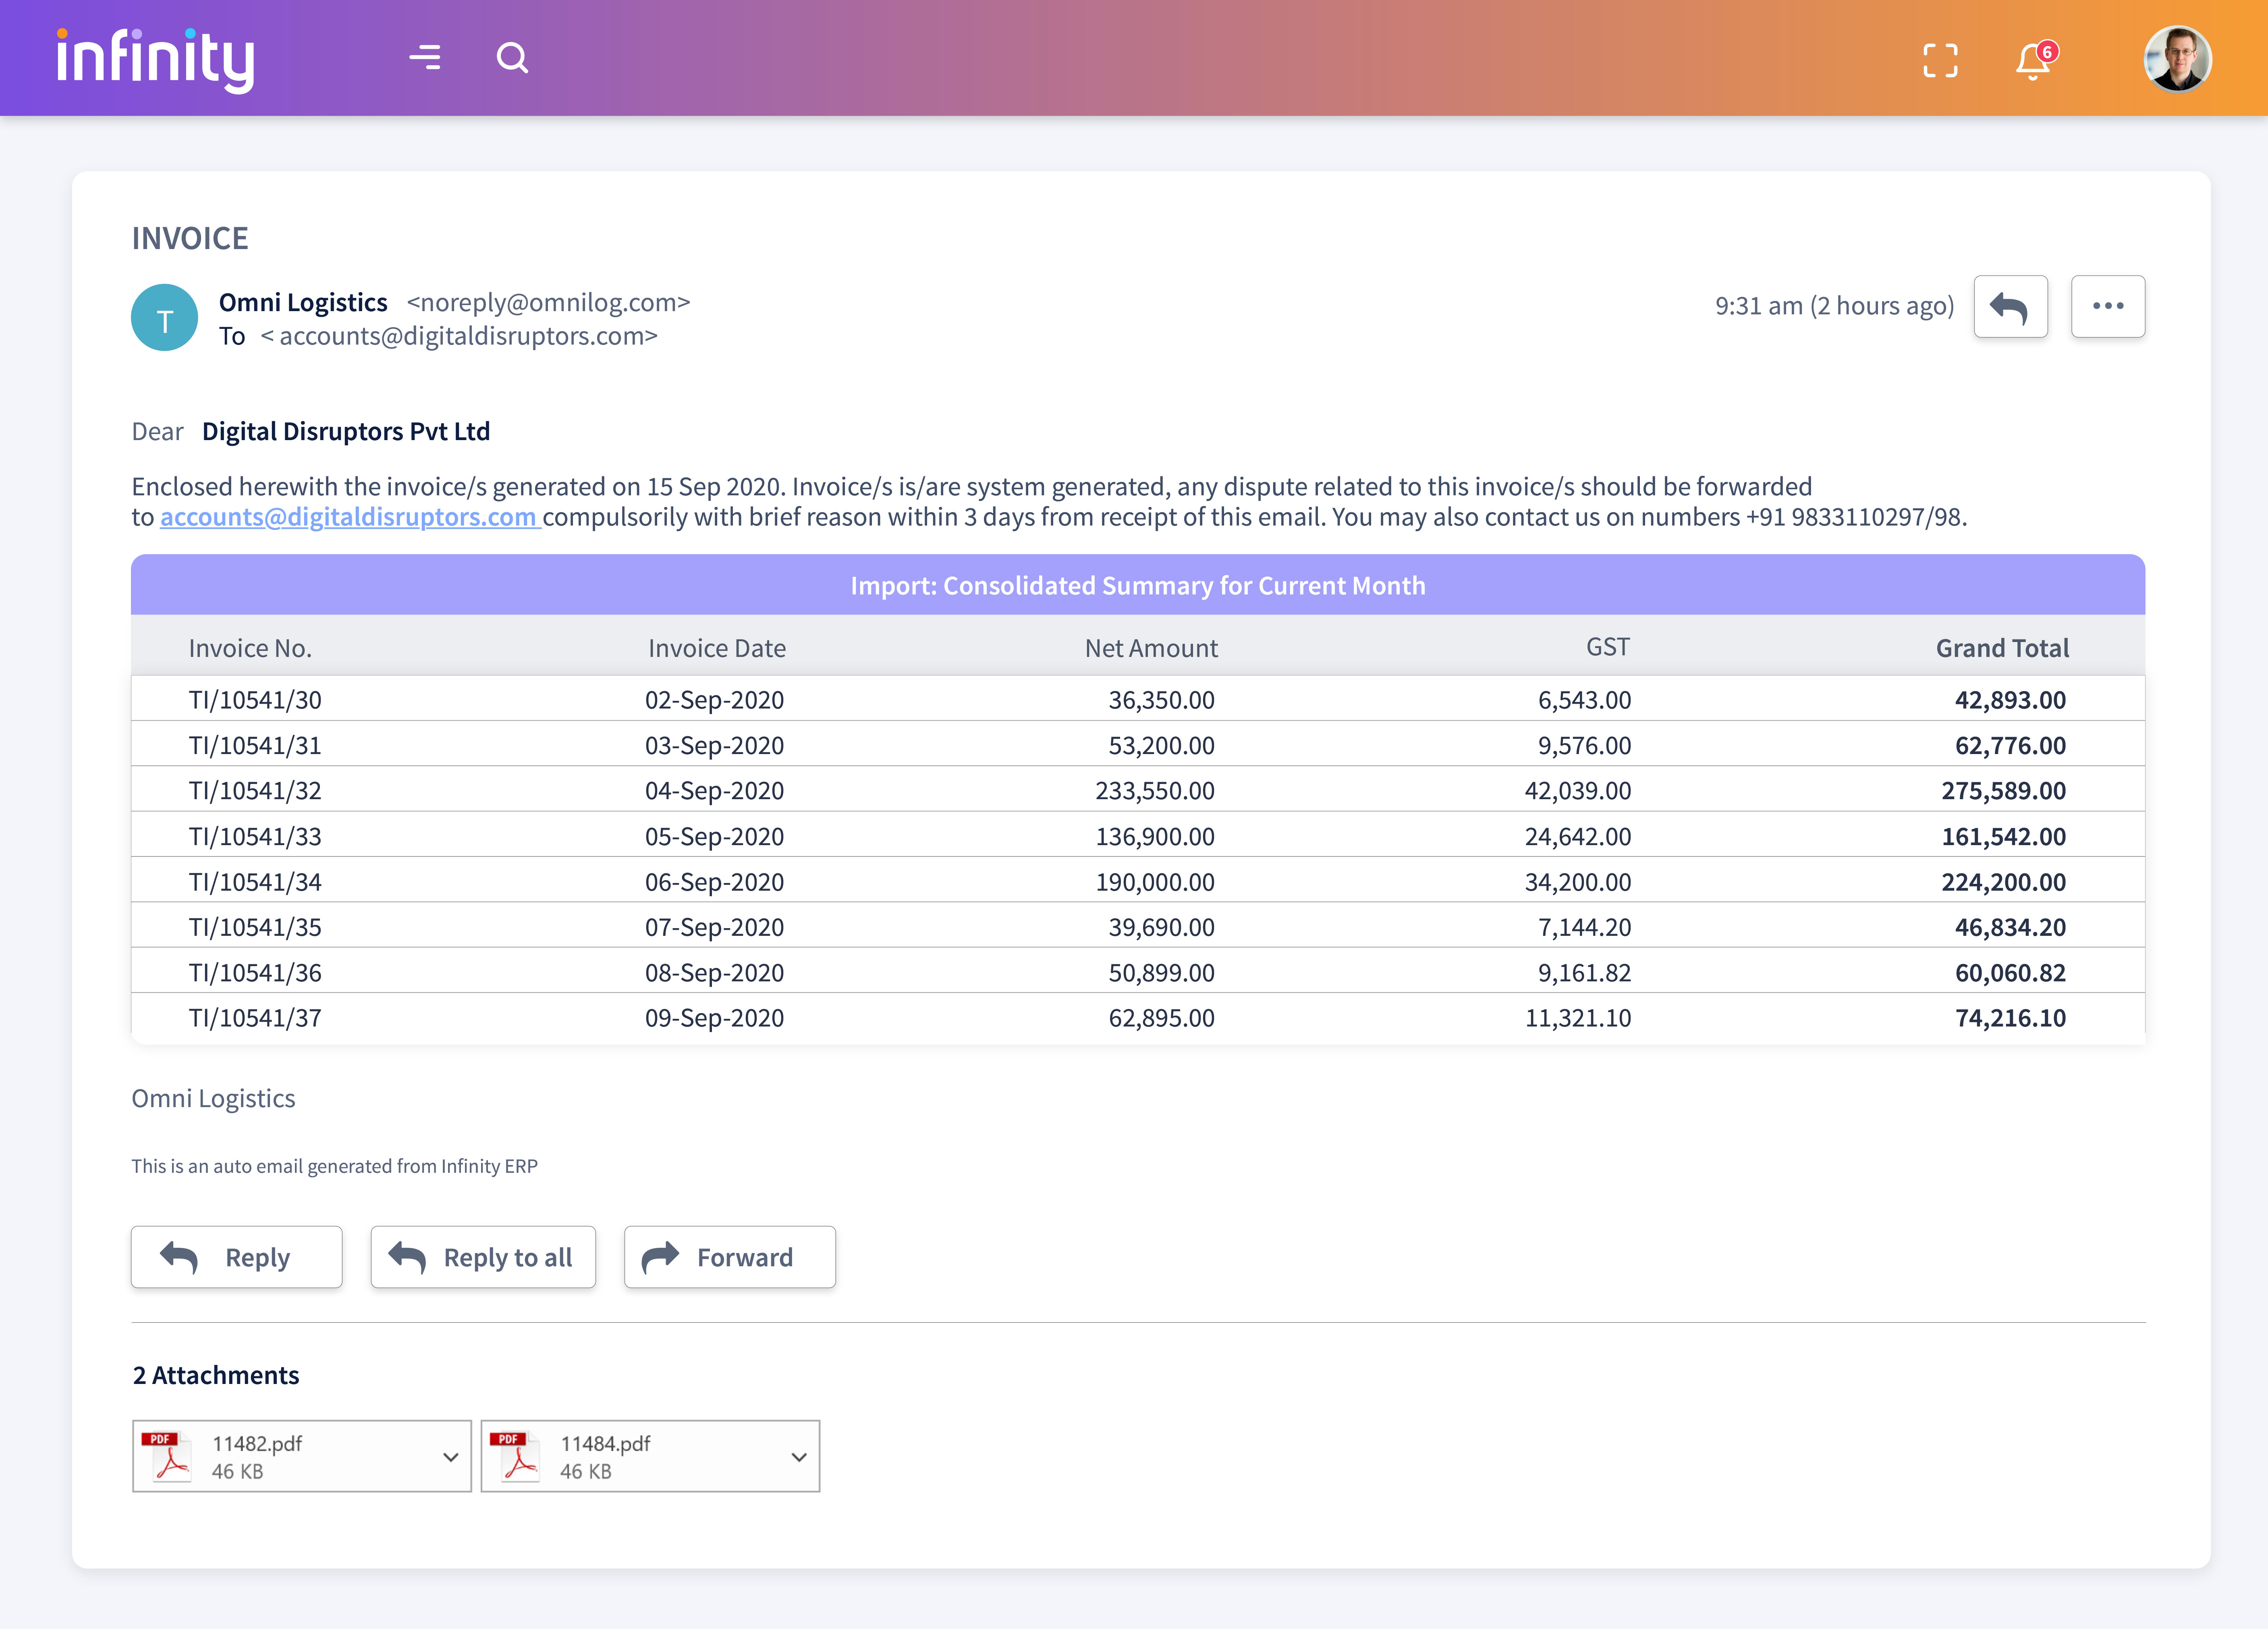Image resolution: width=2268 pixels, height=1629 pixels.
Task: Click the sender avatar circle T
Action: coord(164,318)
